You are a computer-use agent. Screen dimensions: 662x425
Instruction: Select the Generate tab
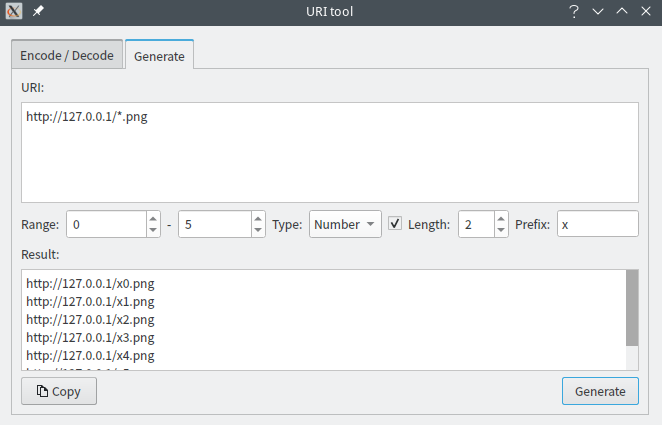coord(159,55)
